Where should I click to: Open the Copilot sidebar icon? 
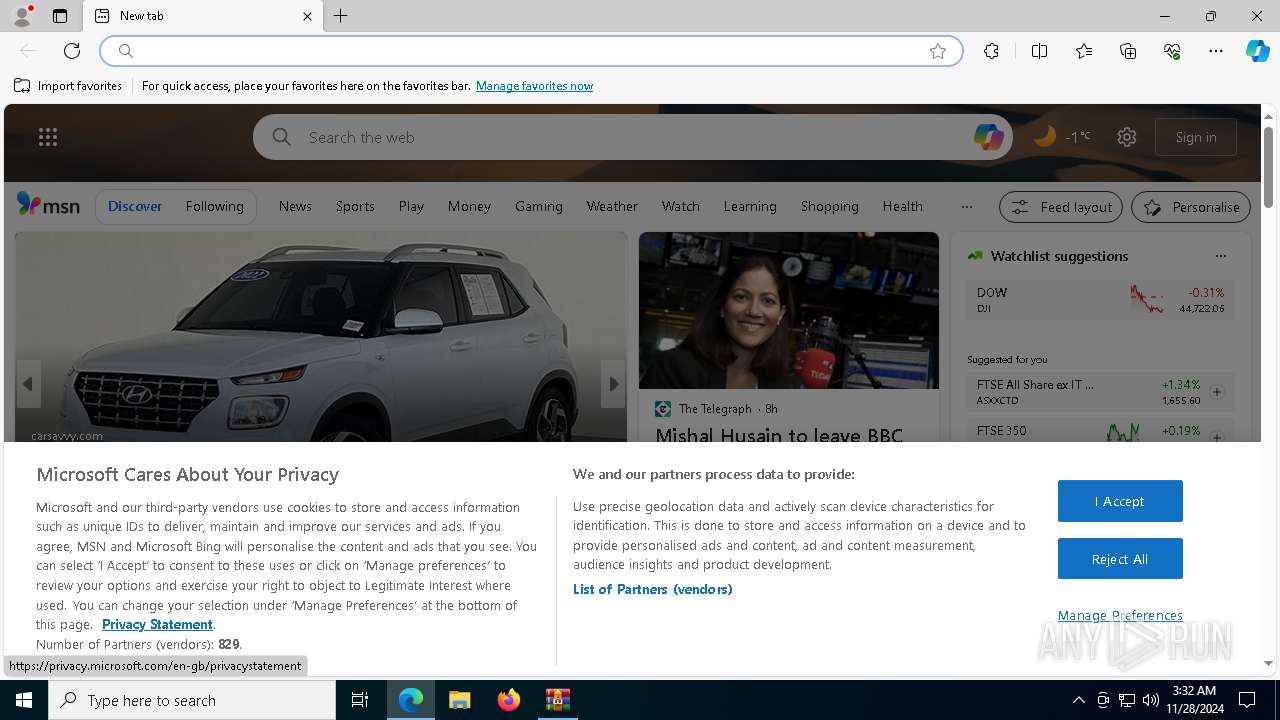(1257, 51)
